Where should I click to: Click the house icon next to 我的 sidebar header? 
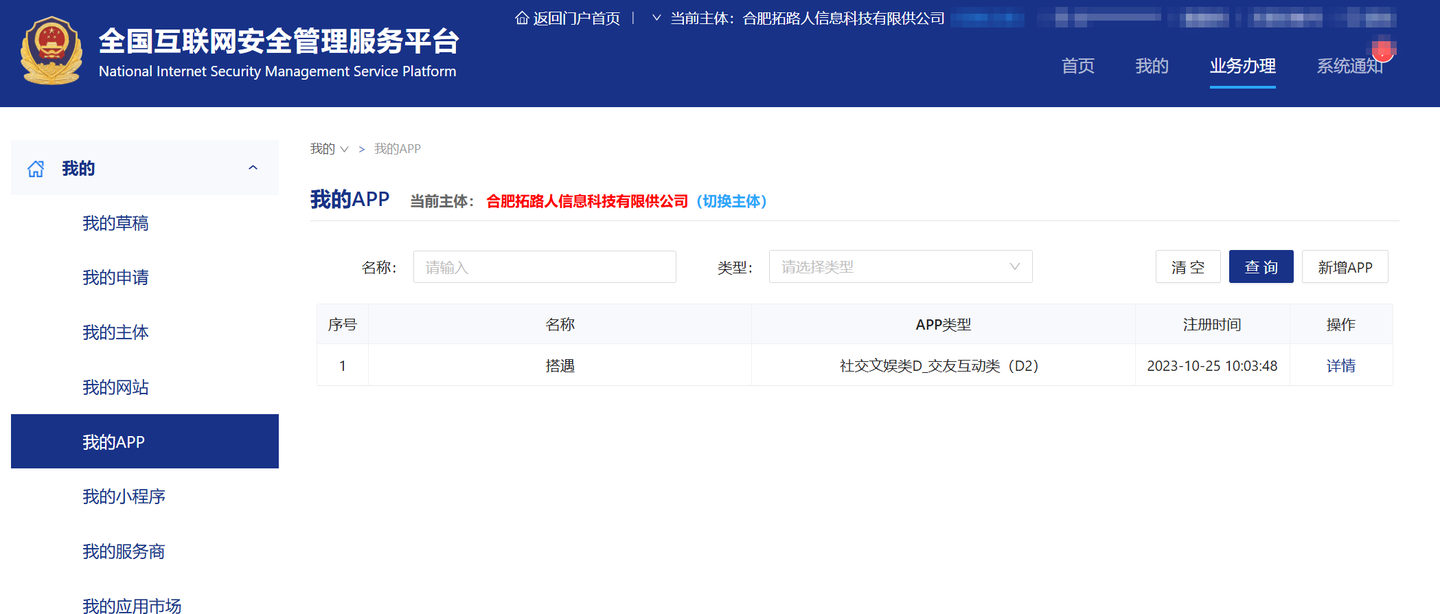[x=36, y=169]
